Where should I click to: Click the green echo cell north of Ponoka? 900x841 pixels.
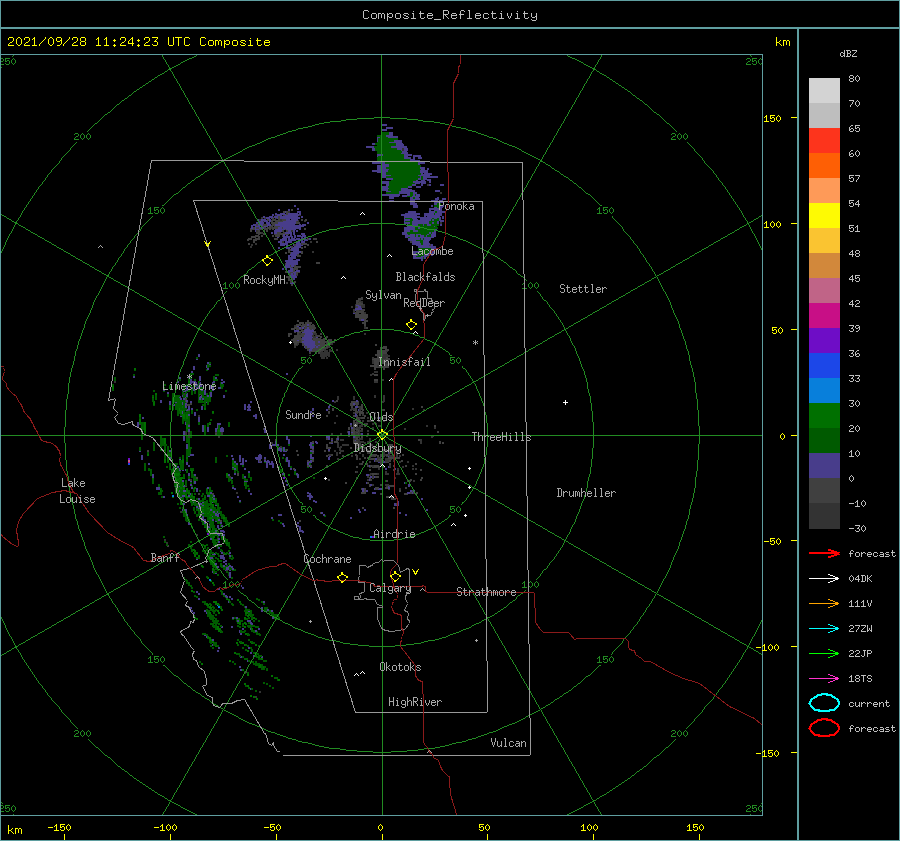pos(402,166)
